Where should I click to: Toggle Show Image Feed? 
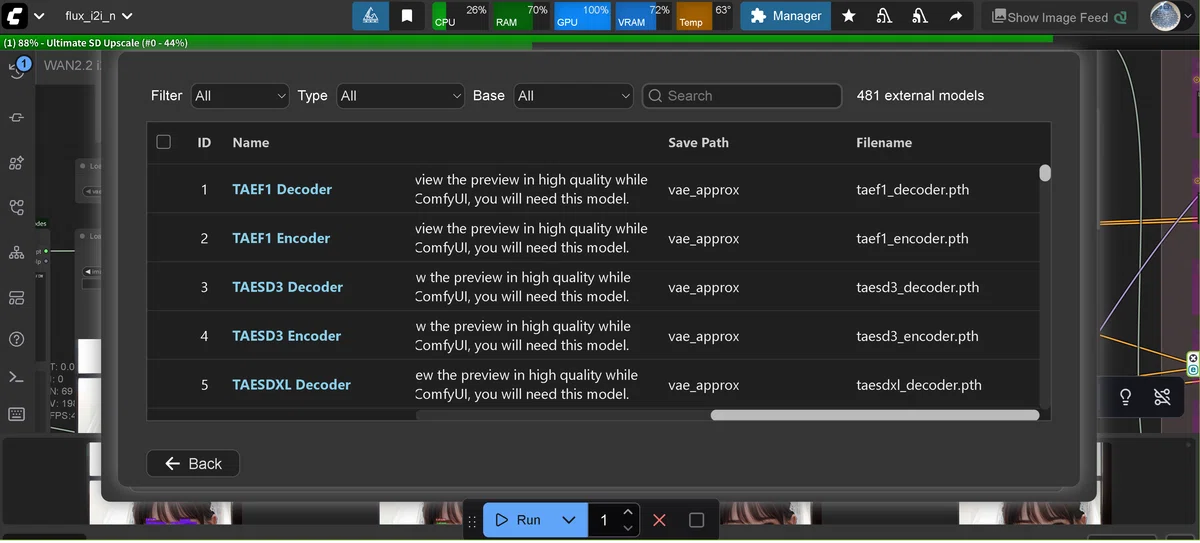[x=1059, y=17]
